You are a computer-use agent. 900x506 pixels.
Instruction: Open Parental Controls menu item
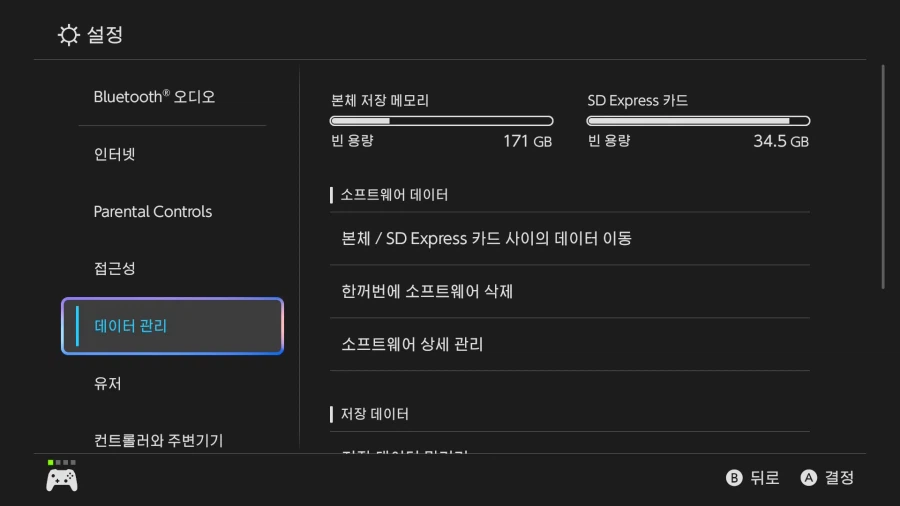153,212
